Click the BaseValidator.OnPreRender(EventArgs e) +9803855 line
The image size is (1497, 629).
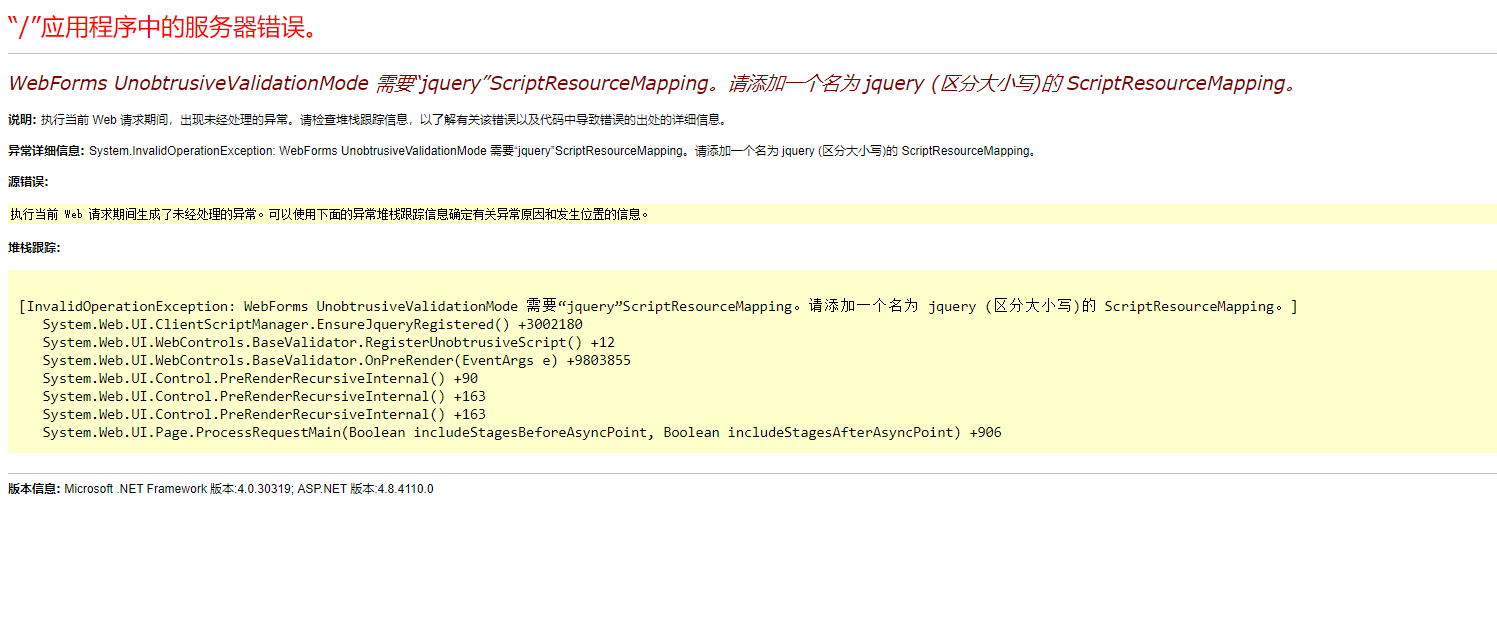[x=336, y=361]
